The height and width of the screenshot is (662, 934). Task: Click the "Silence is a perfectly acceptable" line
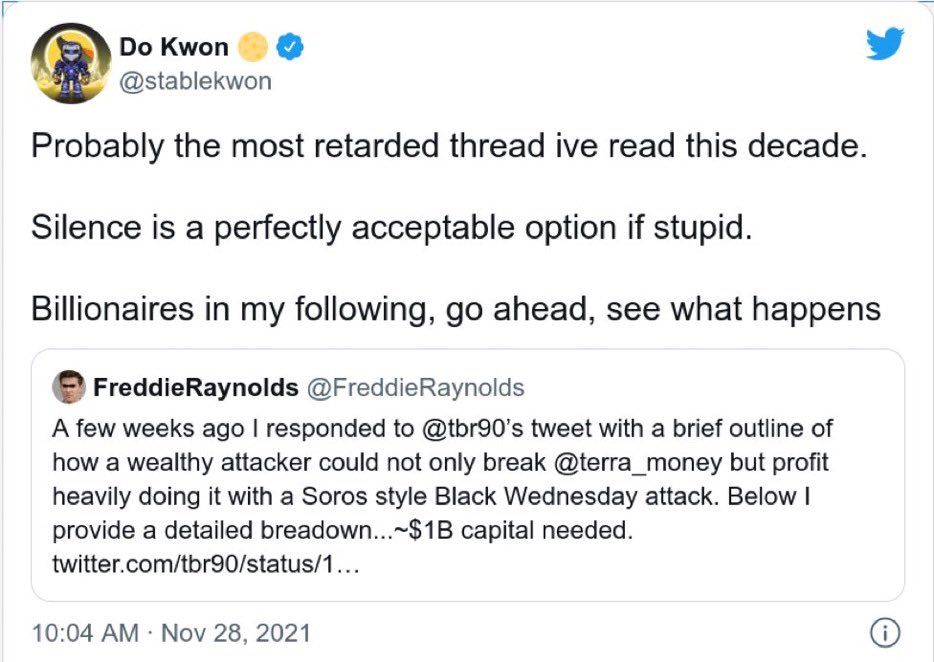[x=390, y=227]
